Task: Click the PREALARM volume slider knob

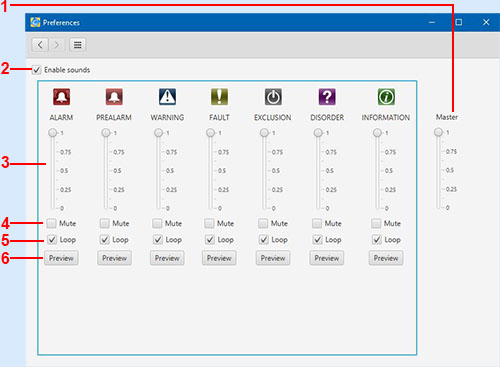Action: coord(106,133)
